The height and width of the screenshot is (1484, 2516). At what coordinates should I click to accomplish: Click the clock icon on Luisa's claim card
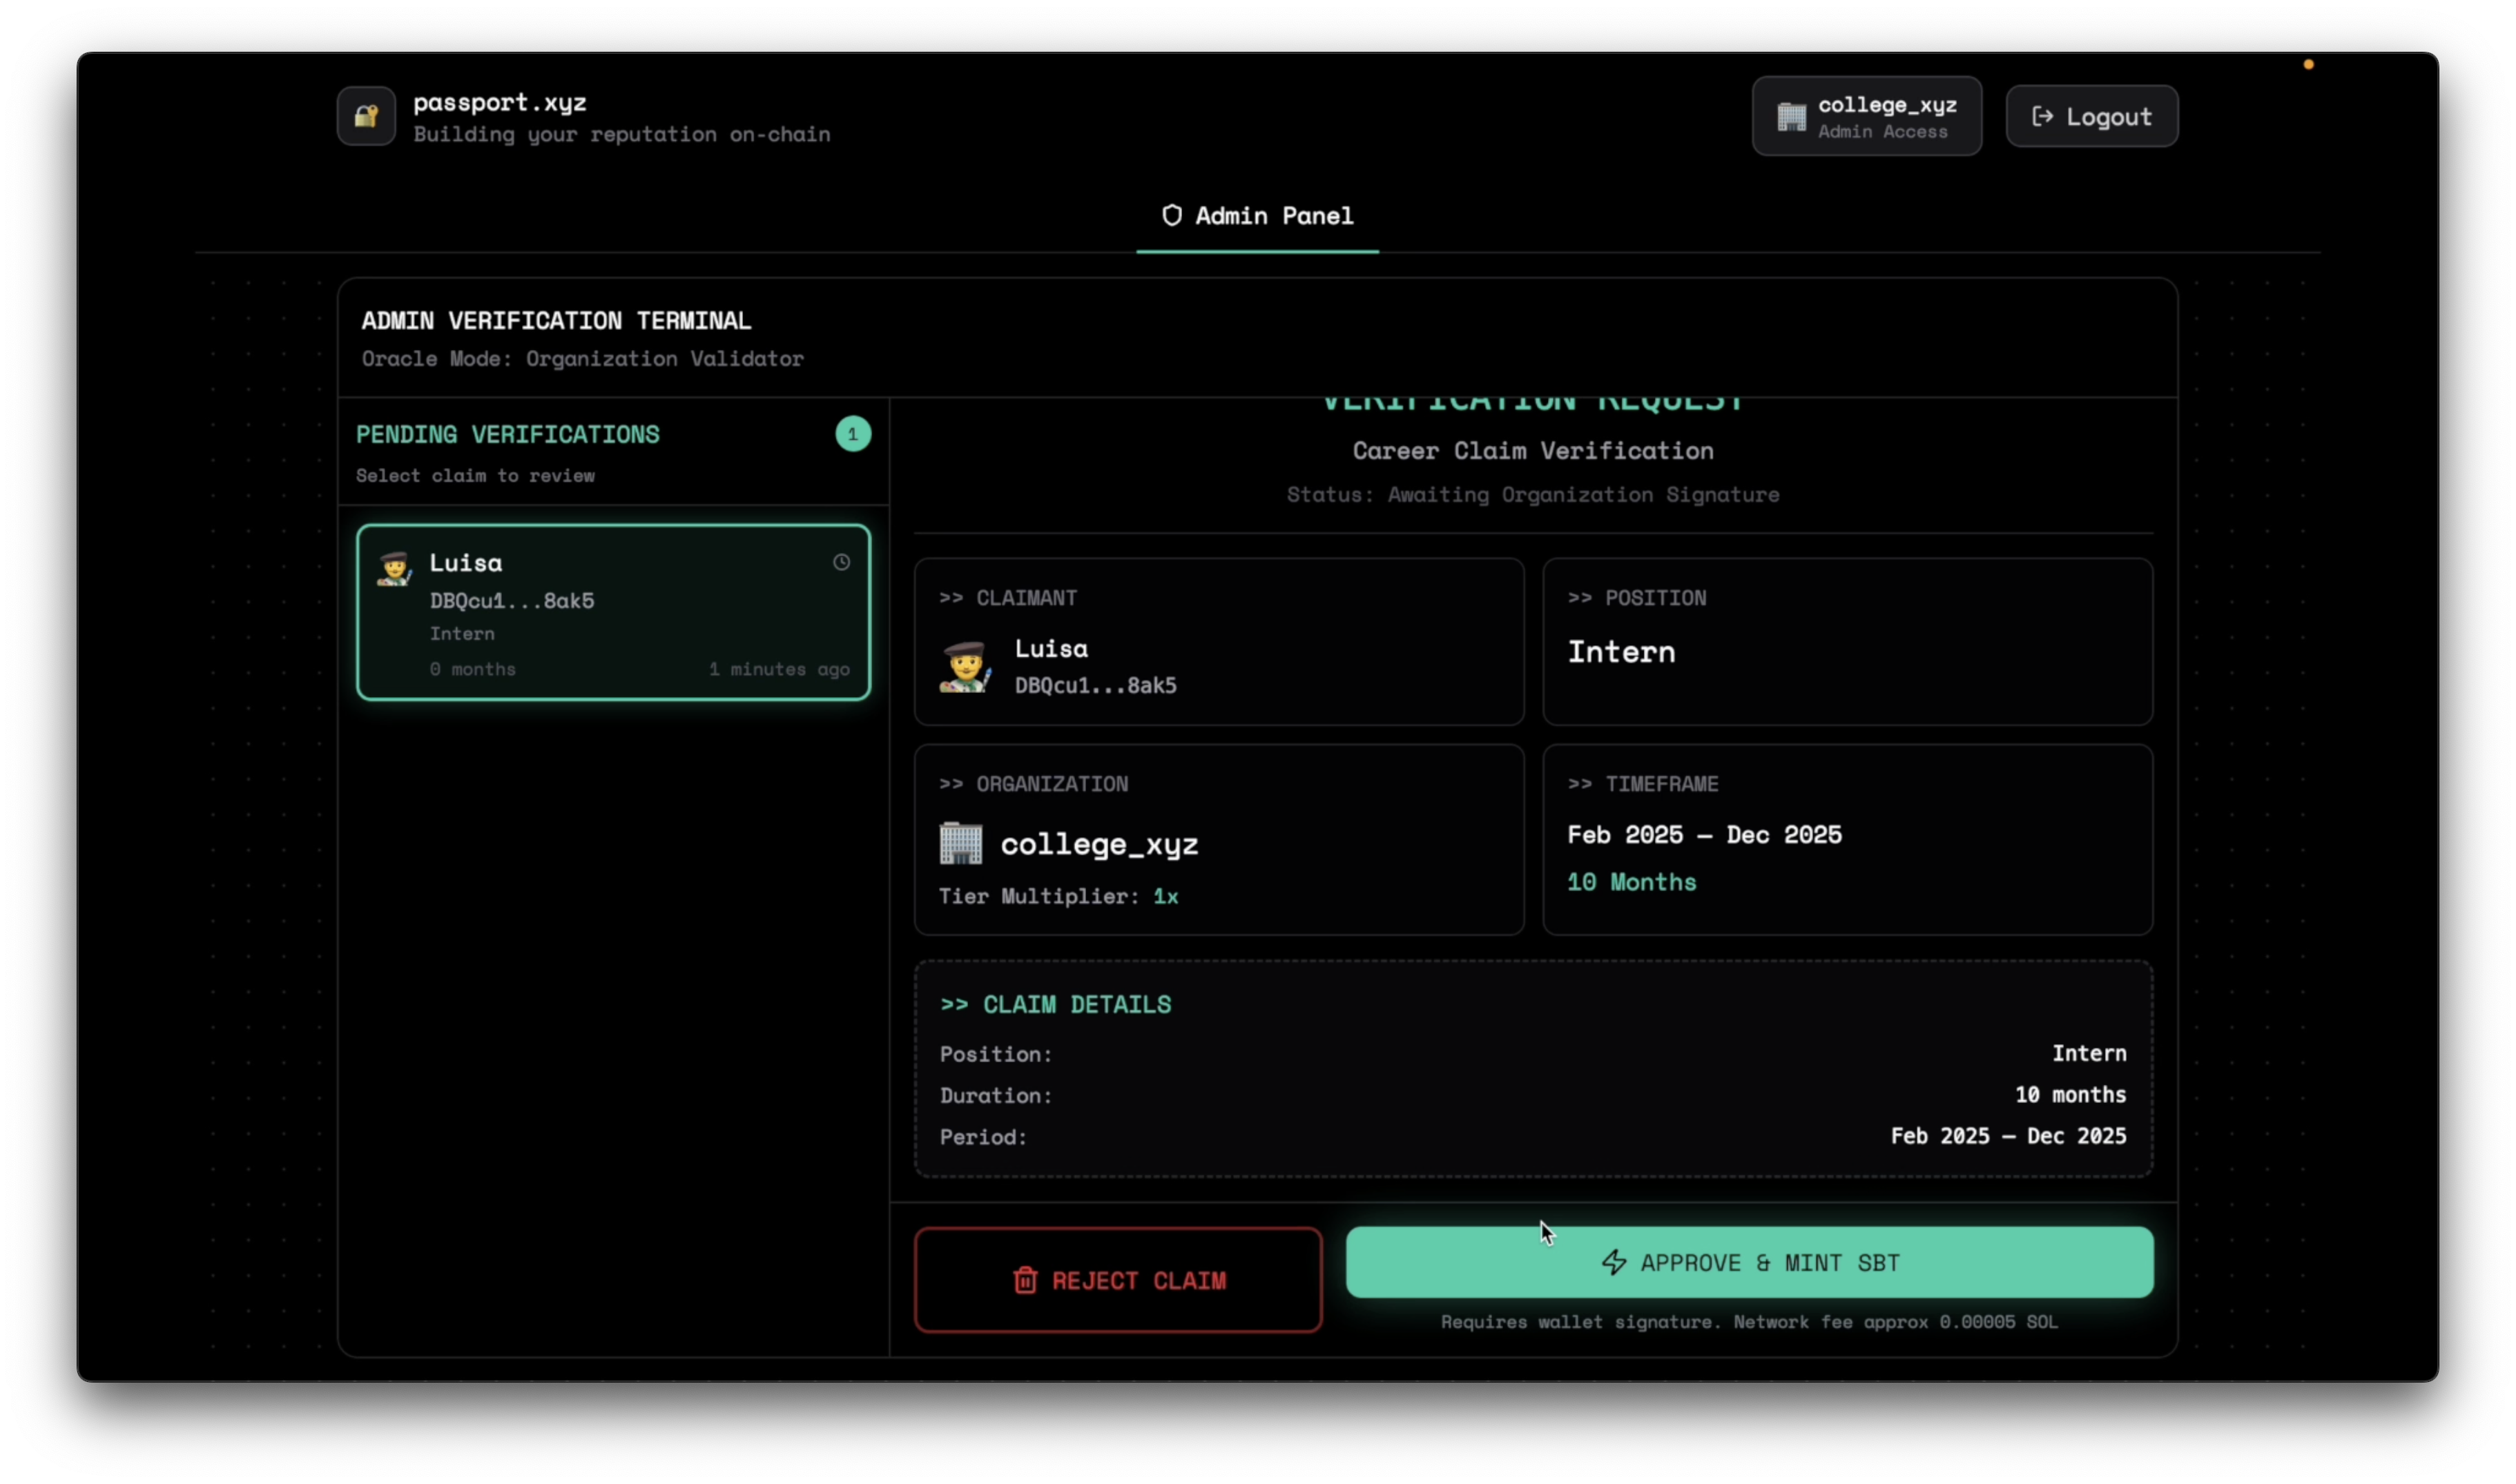coord(841,562)
